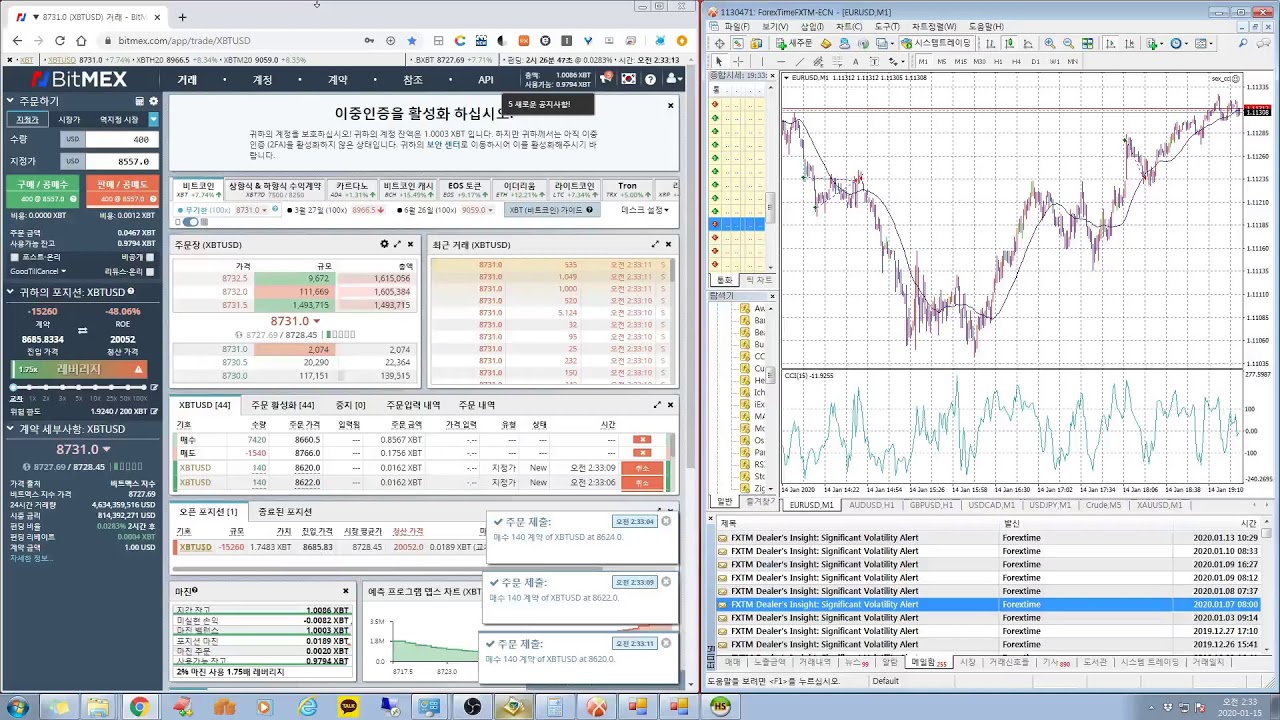The height and width of the screenshot is (720, 1280).
Task: Bookmark the page with Chrome star icon
Action: coord(411,40)
